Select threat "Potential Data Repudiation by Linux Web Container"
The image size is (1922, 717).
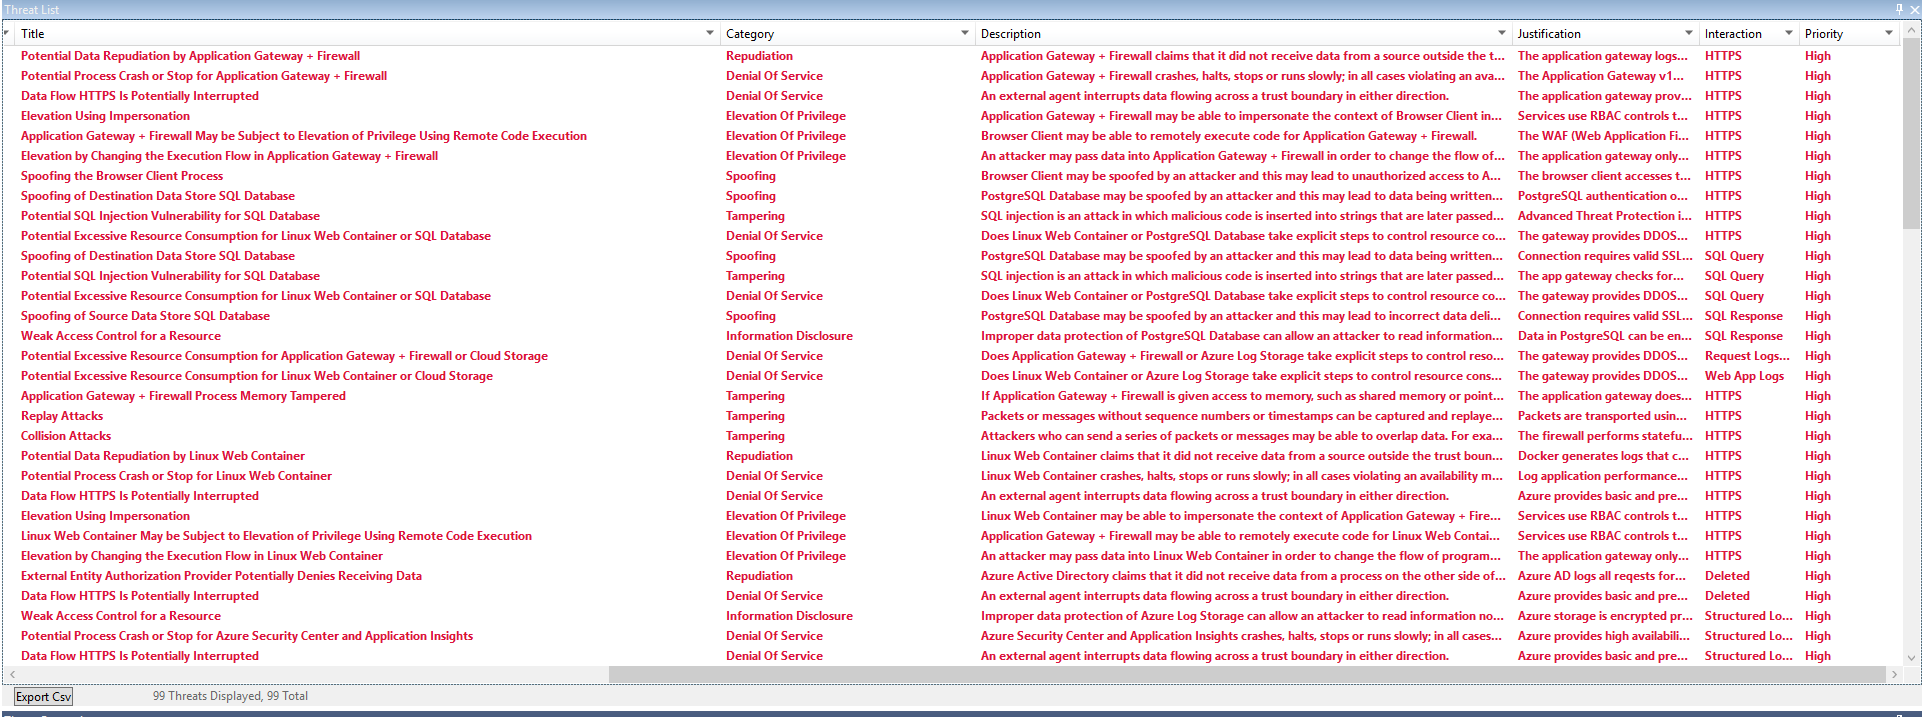pos(163,456)
